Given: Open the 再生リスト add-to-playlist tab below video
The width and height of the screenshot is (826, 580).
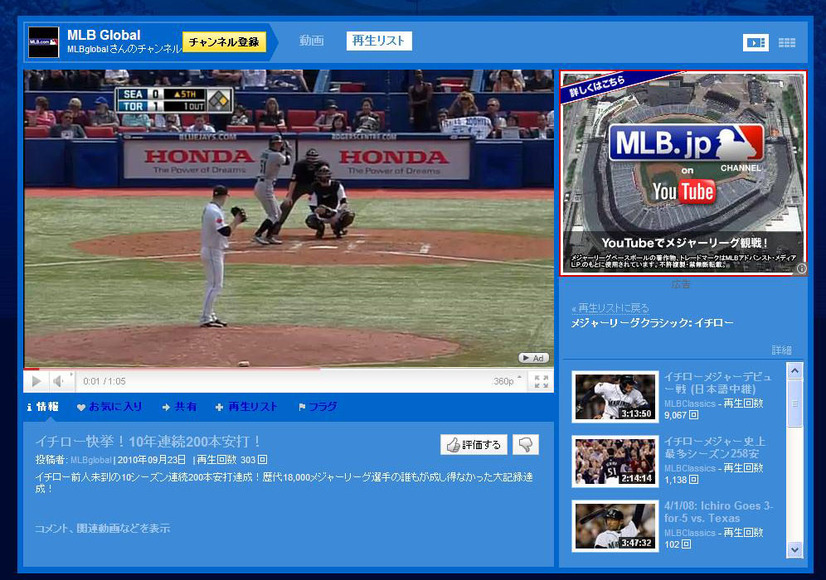Looking at the screenshot, I should coord(246,407).
